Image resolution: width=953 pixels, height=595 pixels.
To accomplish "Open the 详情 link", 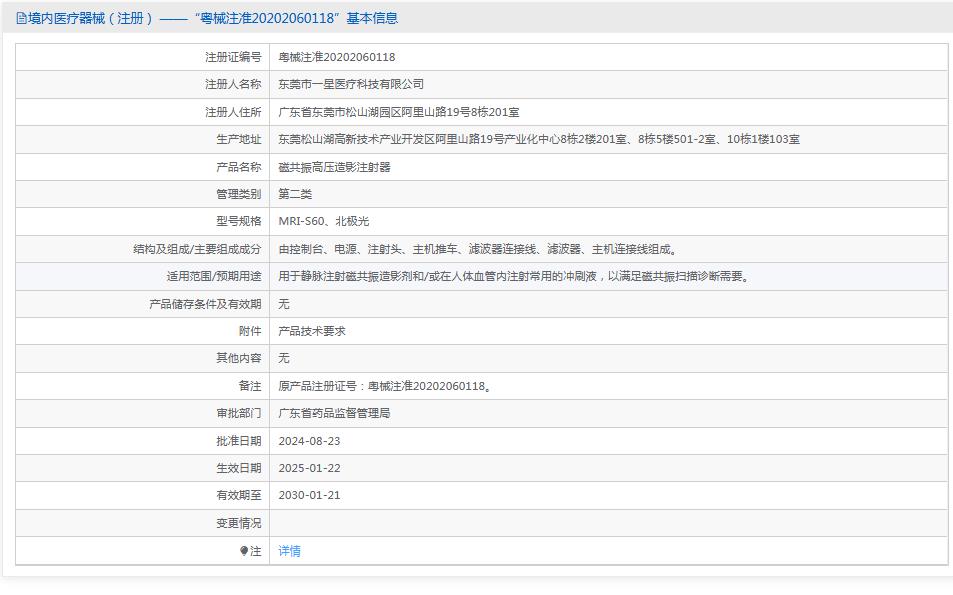I will point(288,550).
